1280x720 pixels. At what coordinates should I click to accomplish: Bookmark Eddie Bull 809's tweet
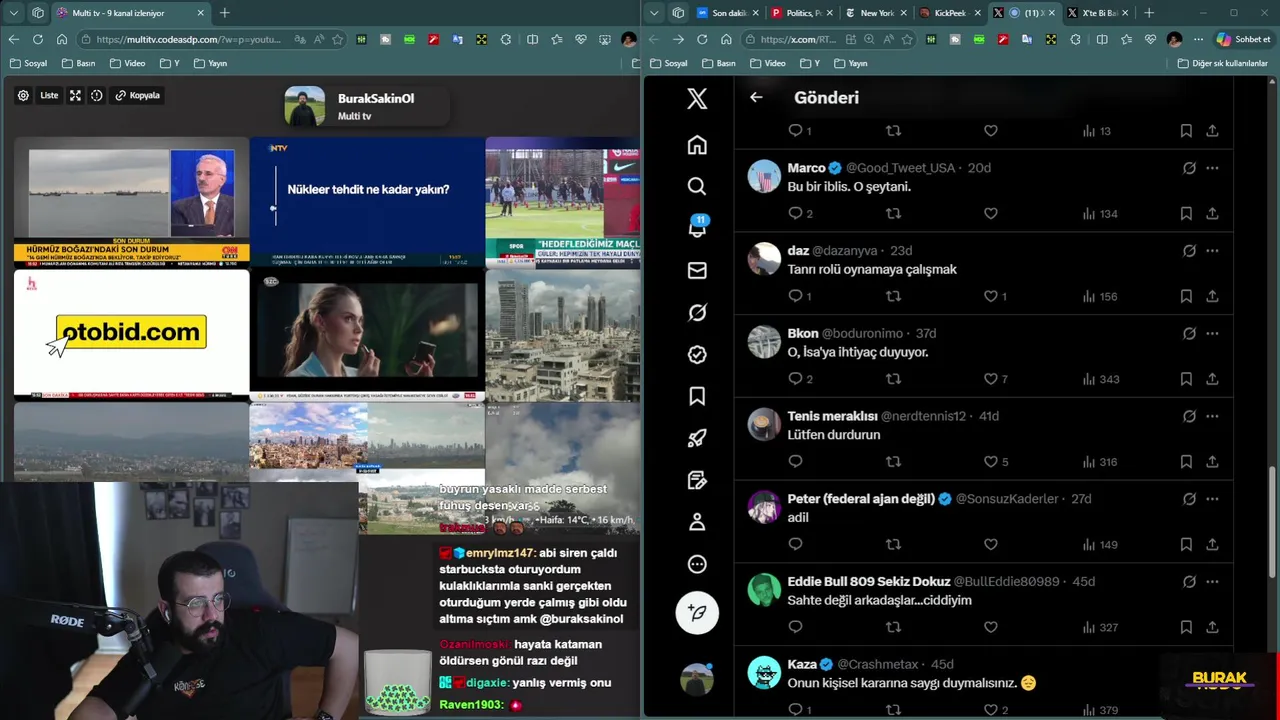click(x=1186, y=627)
